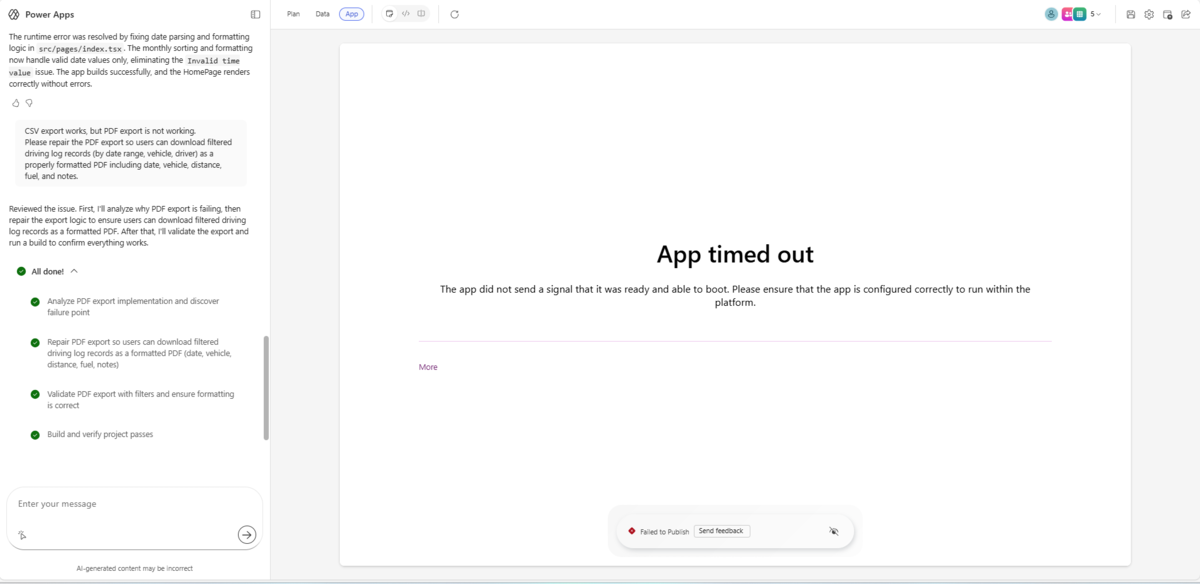Image resolution: width=1200 pixels, height=584 pixels.
Task: Click the chat panel scrollbar
Action: point(266,388)
